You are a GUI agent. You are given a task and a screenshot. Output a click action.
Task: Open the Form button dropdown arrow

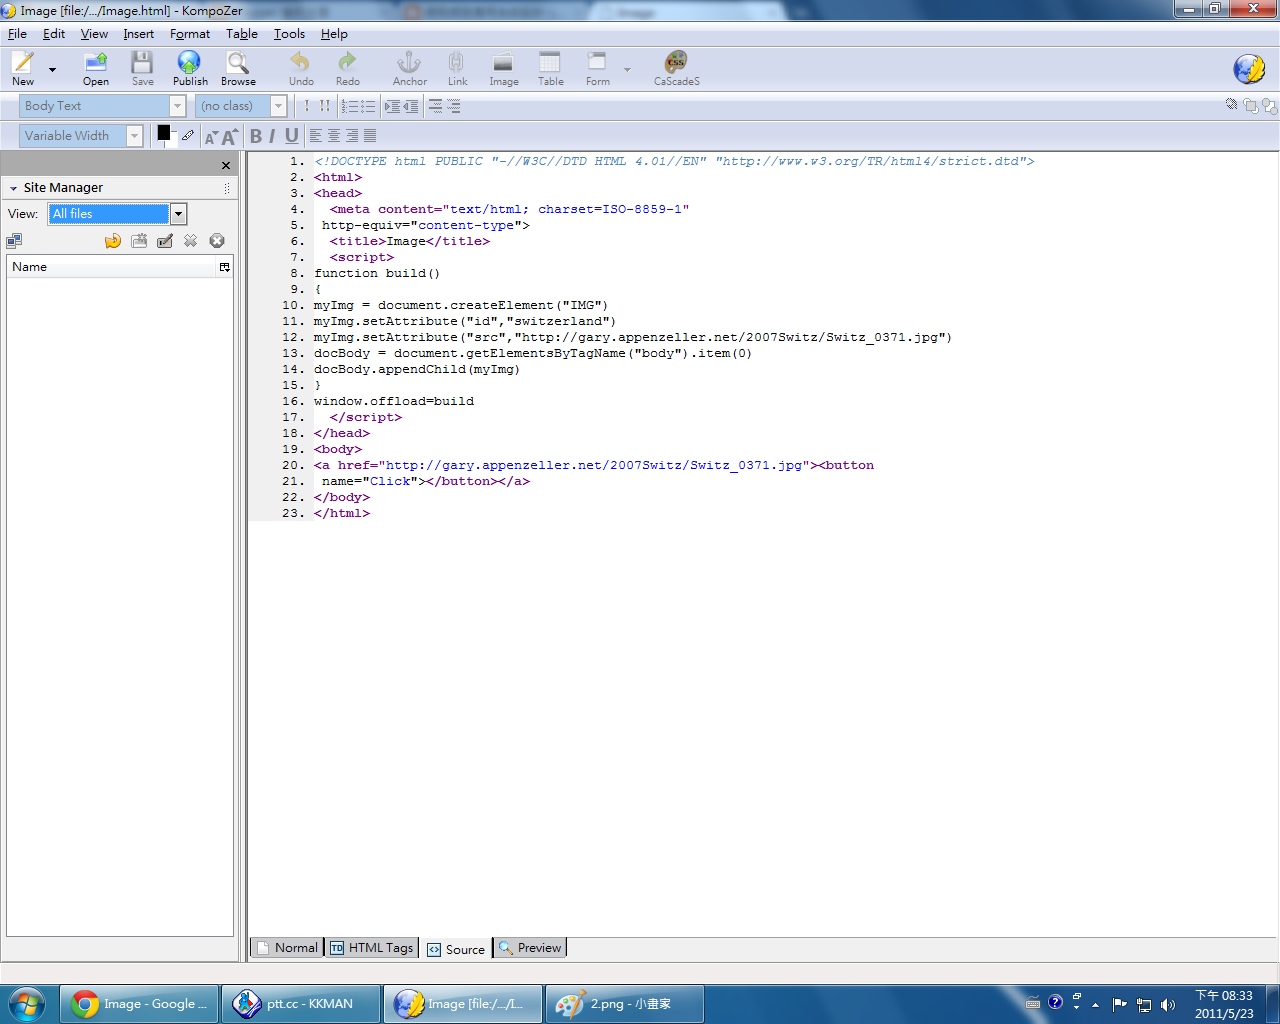tap(627, 70)
